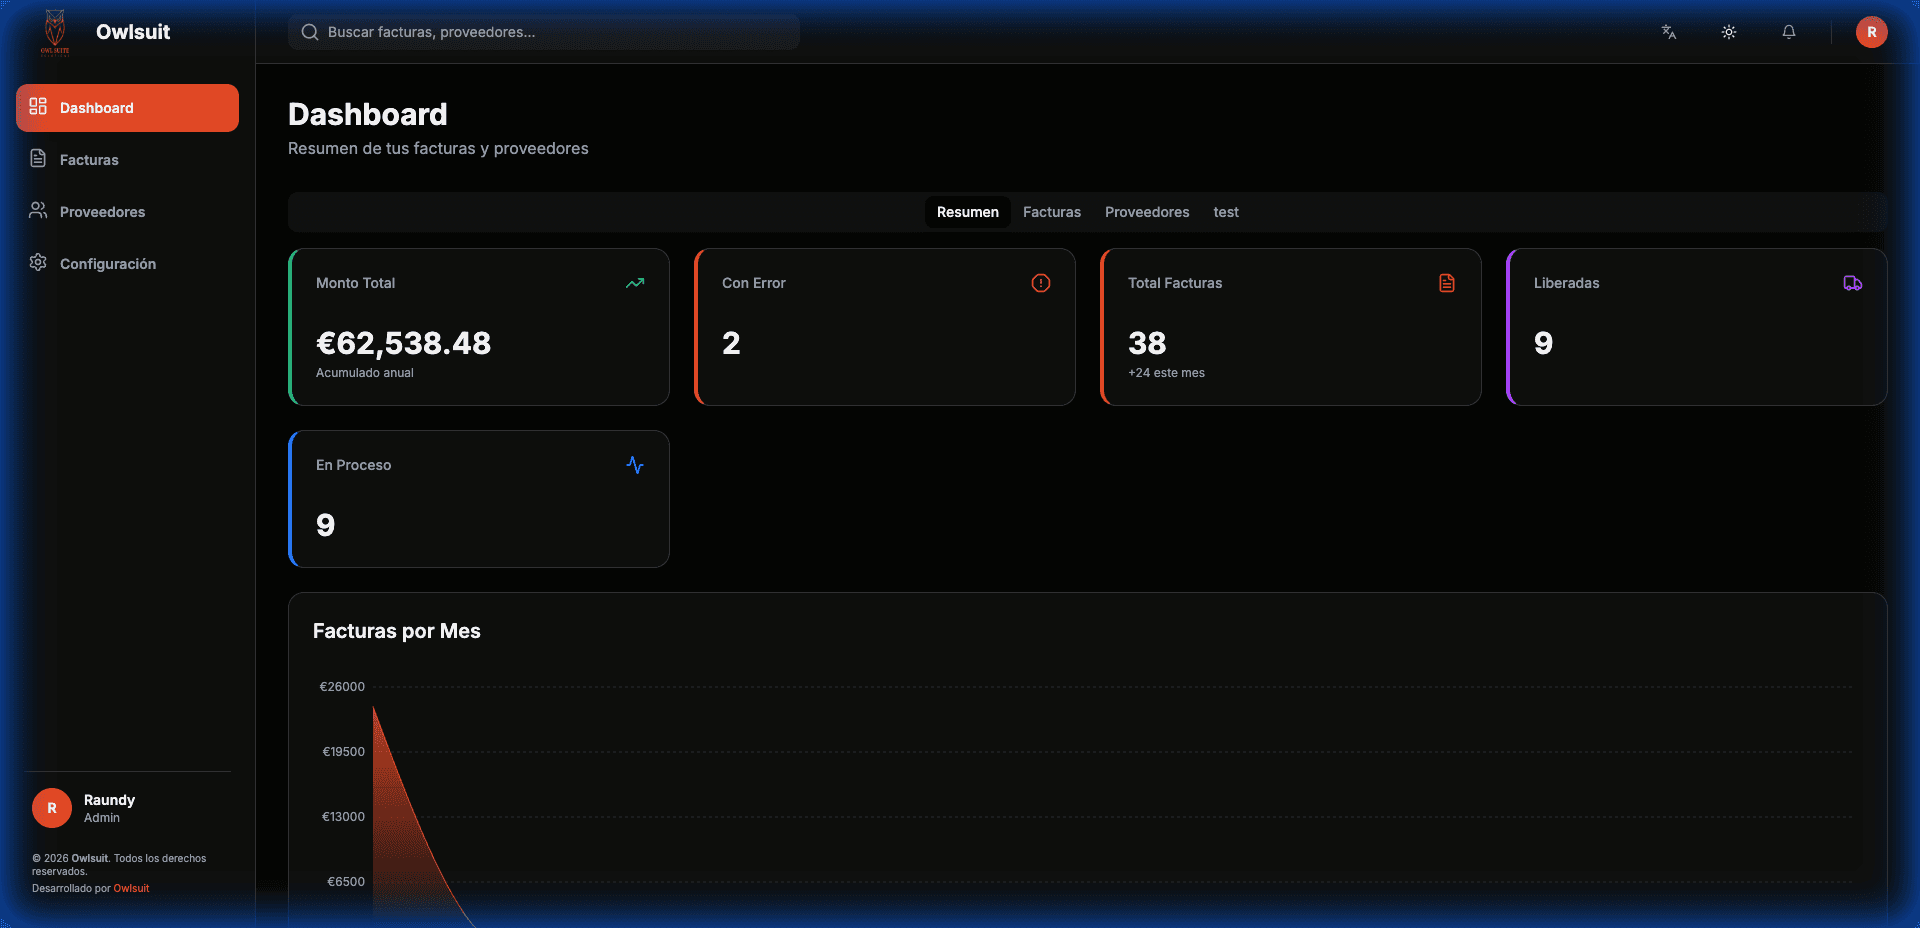
Task: Toggle light mode with the sun icon
Action: tap(1729, 32)
